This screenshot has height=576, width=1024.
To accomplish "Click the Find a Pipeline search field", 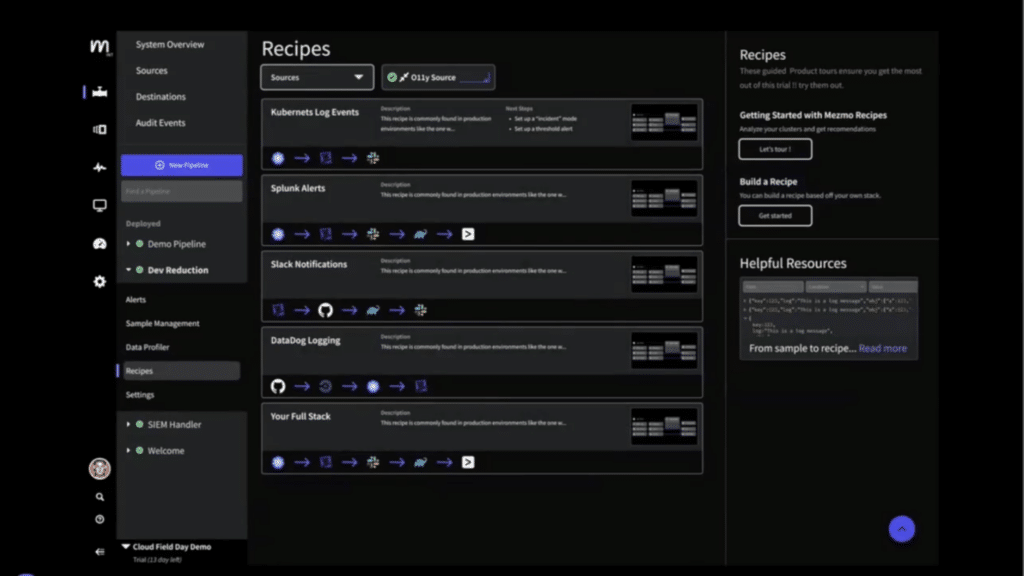I will click(x=182, y=191).
